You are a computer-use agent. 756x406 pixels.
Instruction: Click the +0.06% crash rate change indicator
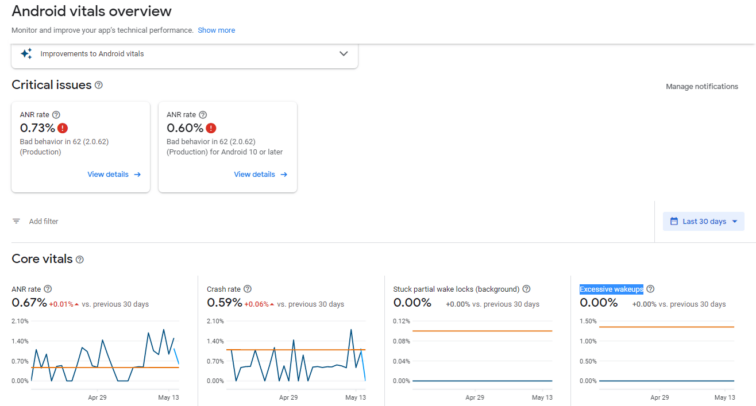point(259,304)
